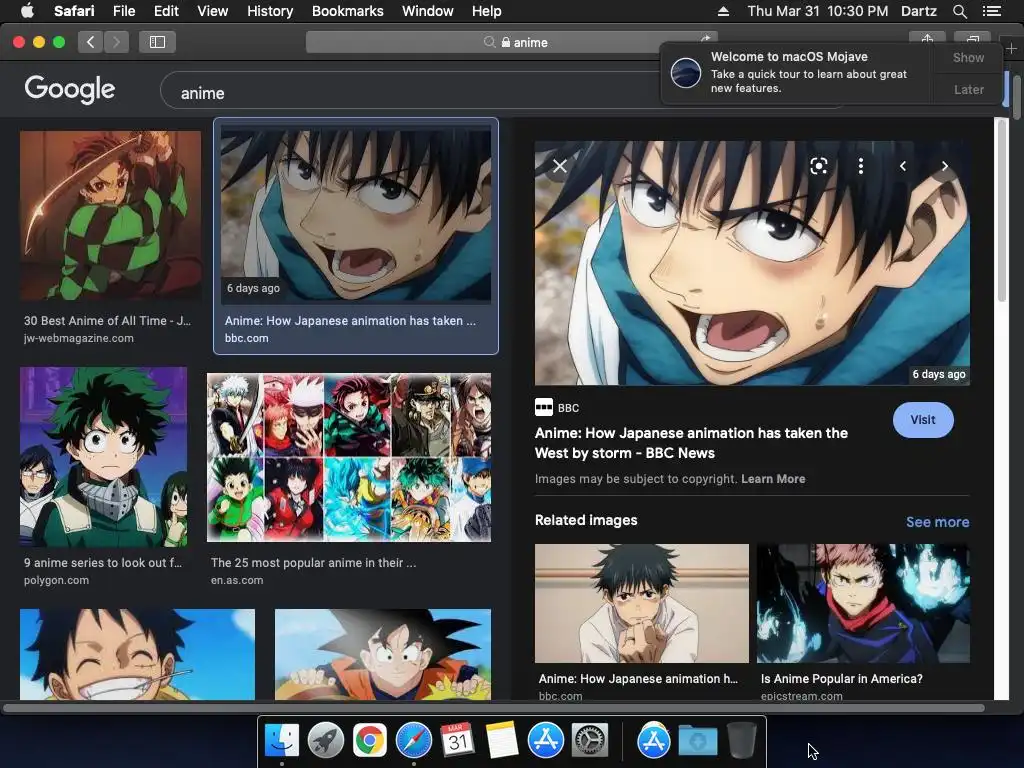The image size is (1024, 768).
Task: Click the date and time in menu bar
Action: 818,11
